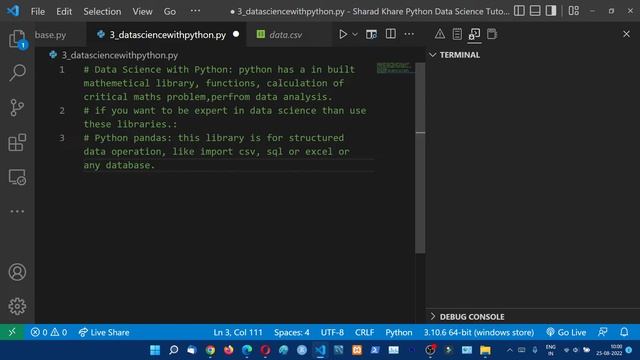The height and width of the screenshot is (360, 640).
Task: Open Opera browser from taskbar
Action: [x=265, y=350]
